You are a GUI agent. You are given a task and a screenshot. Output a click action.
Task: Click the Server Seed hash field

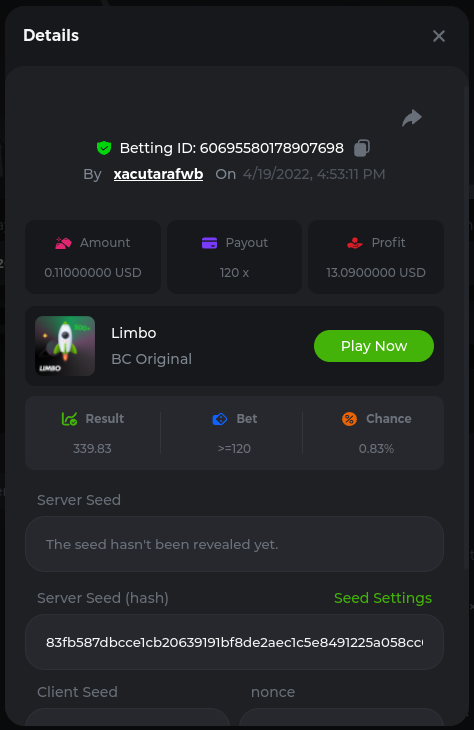coord(234,642)
